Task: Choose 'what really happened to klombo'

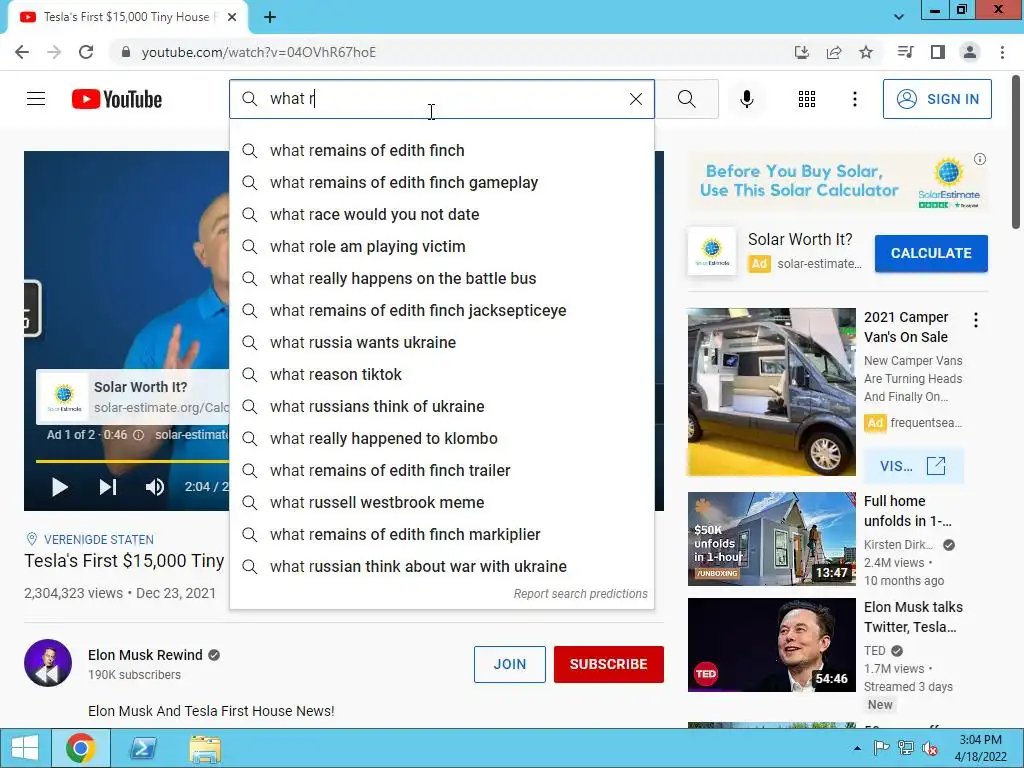Action: point(441,438)
